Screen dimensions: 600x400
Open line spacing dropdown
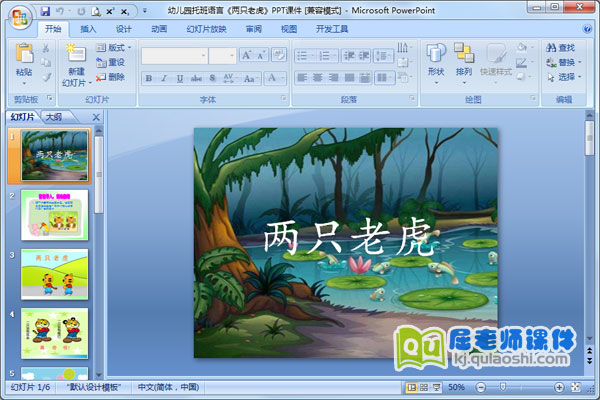pyautogui.click(x=383, y=56)
